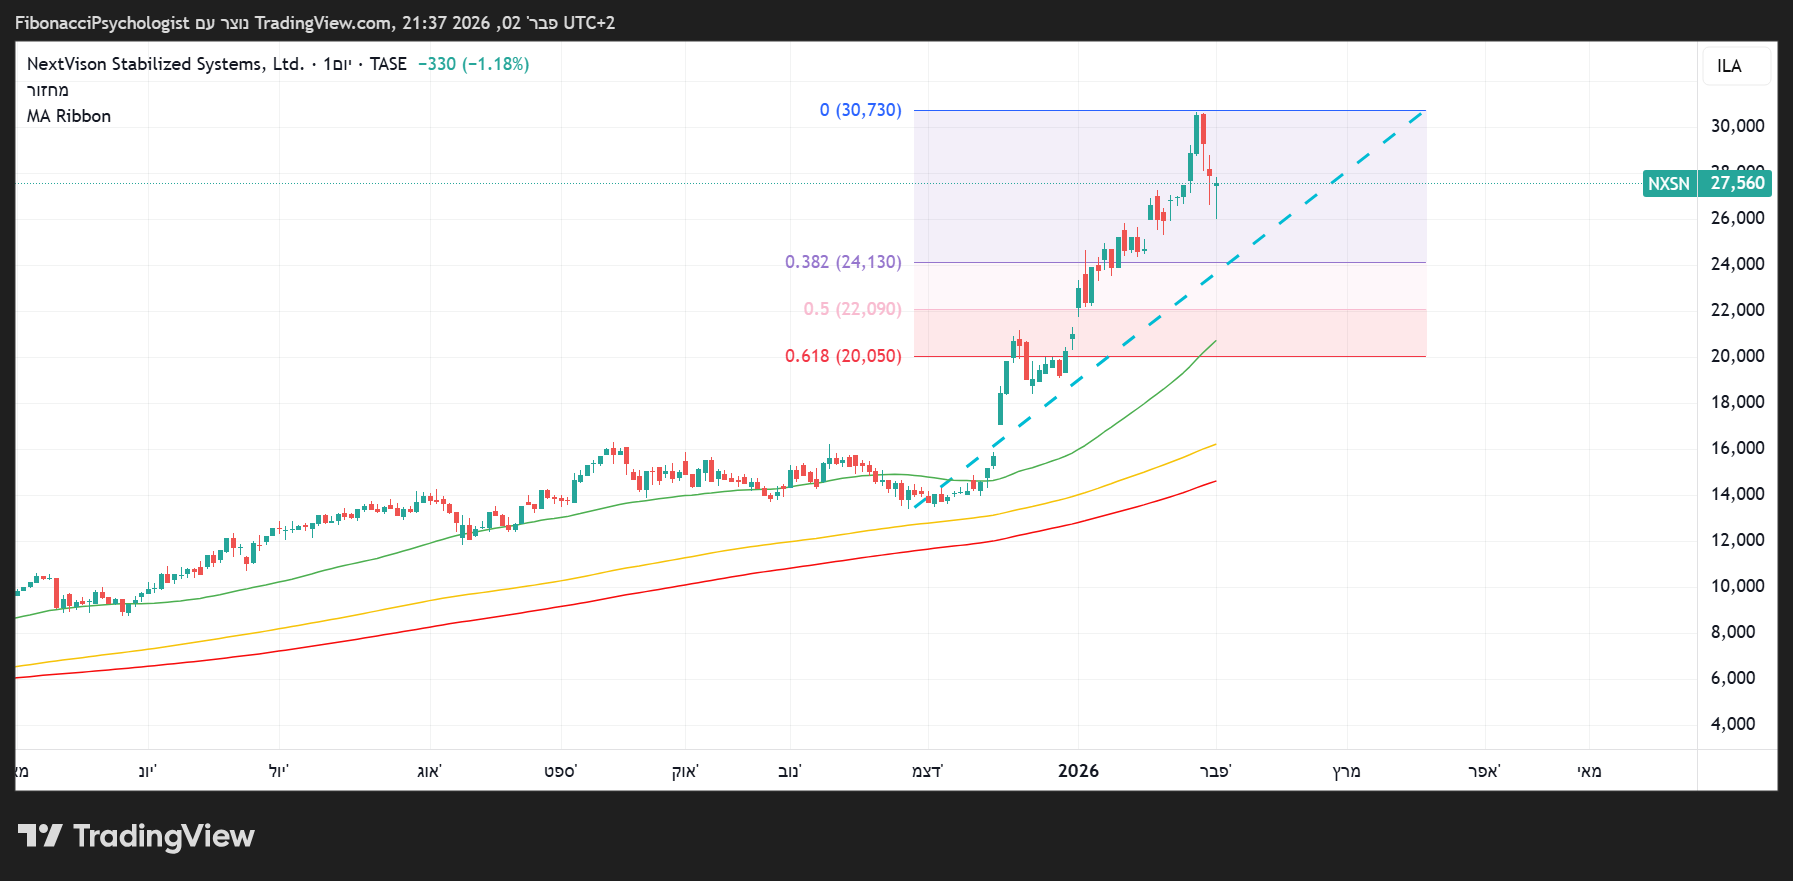Click the MA Ribbon indicator label
Viewport: 1793px width, 881px height.
click(69, 116)
